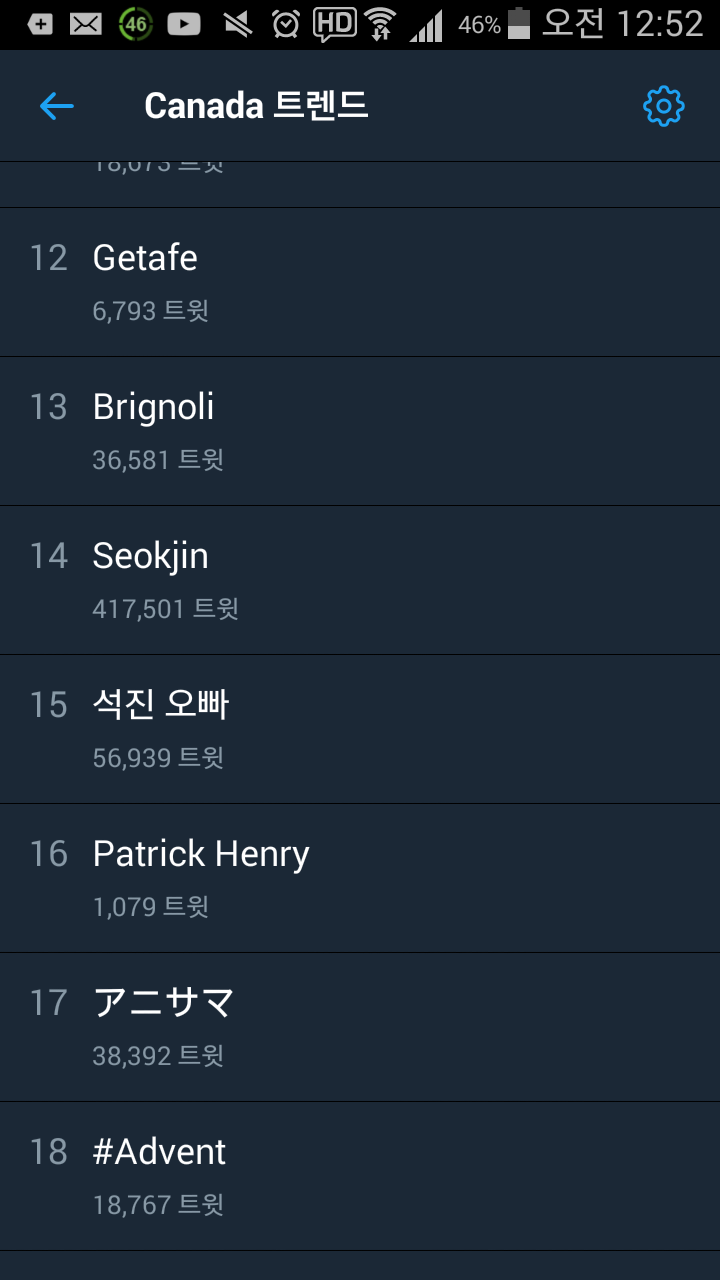Image resolution: width=720 pixels, height=1280 pixels.
Task: Open the アニサマ trend
Action: [163, 1002]
